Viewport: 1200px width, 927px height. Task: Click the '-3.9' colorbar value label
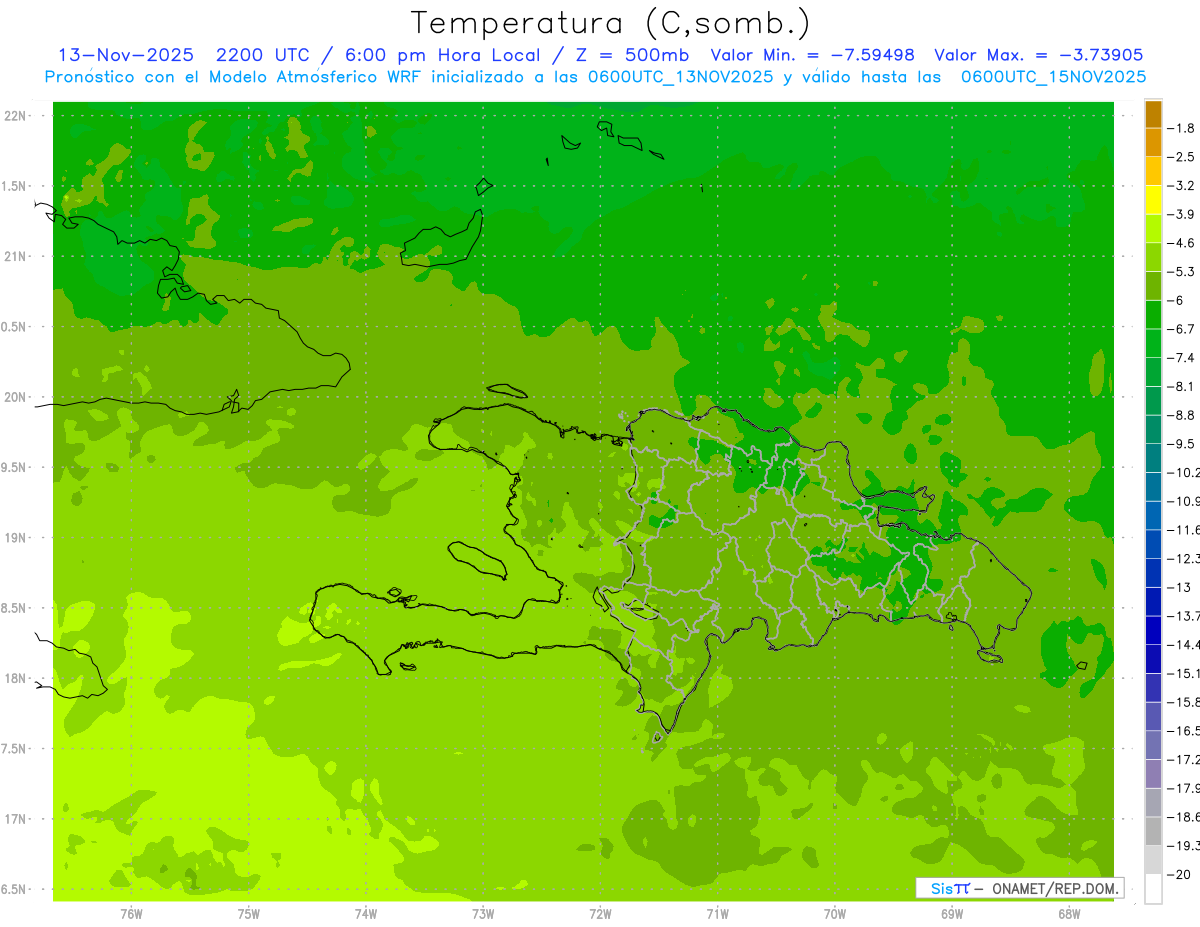1181,214
